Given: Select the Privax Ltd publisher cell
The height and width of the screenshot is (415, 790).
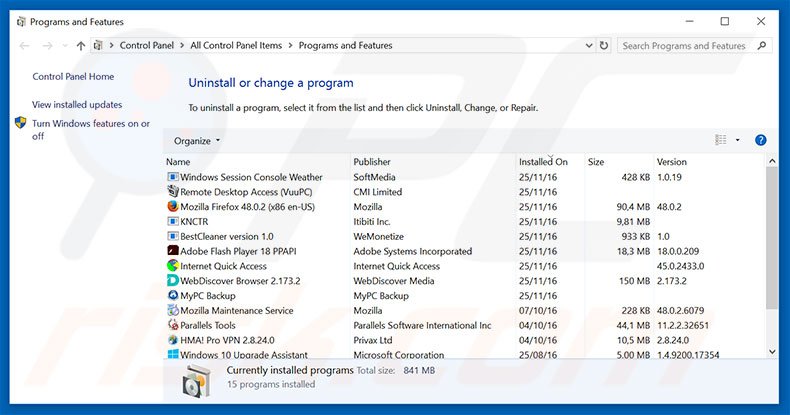Looking at the screenshot, I should coord(373,340).
